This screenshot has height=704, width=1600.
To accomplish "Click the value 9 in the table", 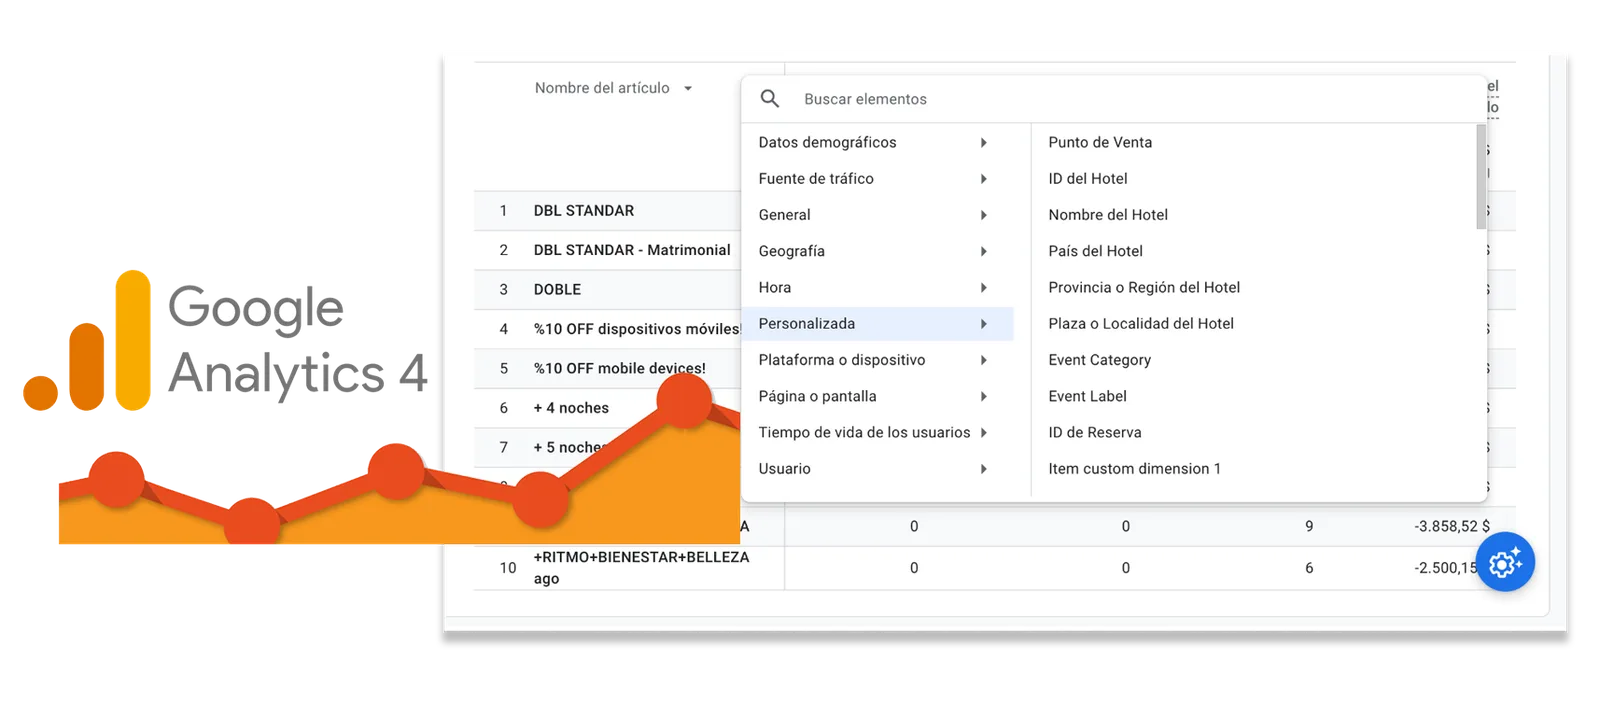I will [1309, 526].
